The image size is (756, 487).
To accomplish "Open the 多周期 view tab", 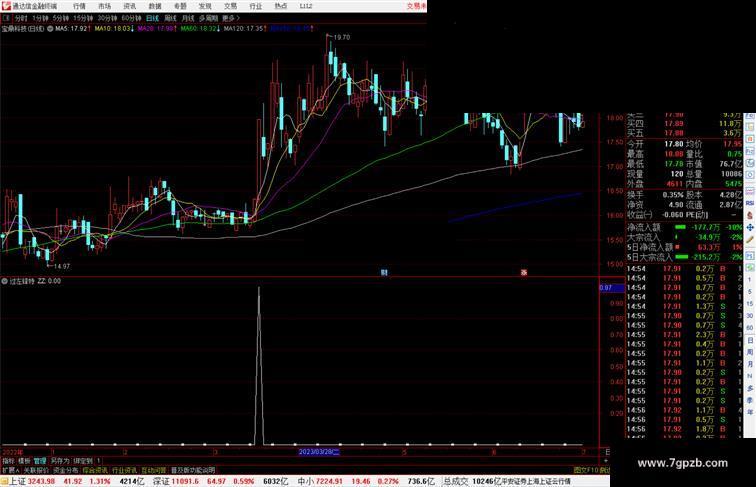I will click(208, 18).
